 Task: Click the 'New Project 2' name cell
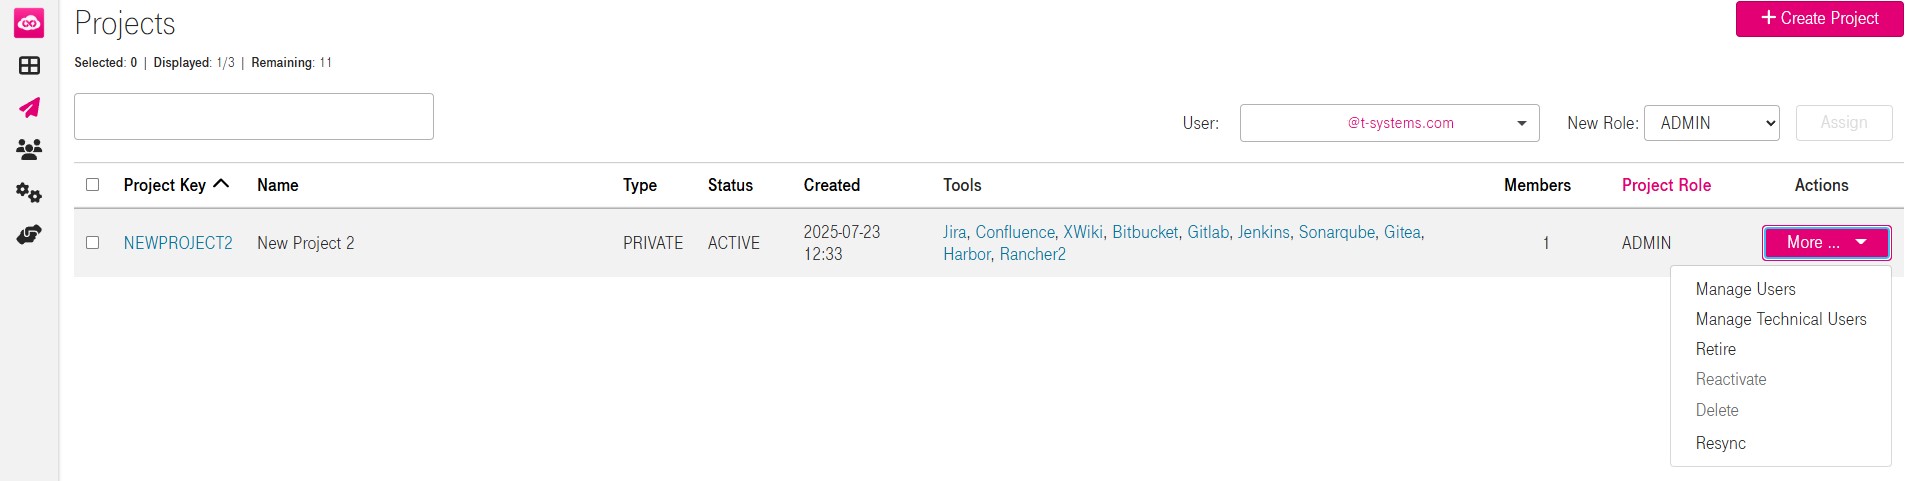[x=305, y=243]
